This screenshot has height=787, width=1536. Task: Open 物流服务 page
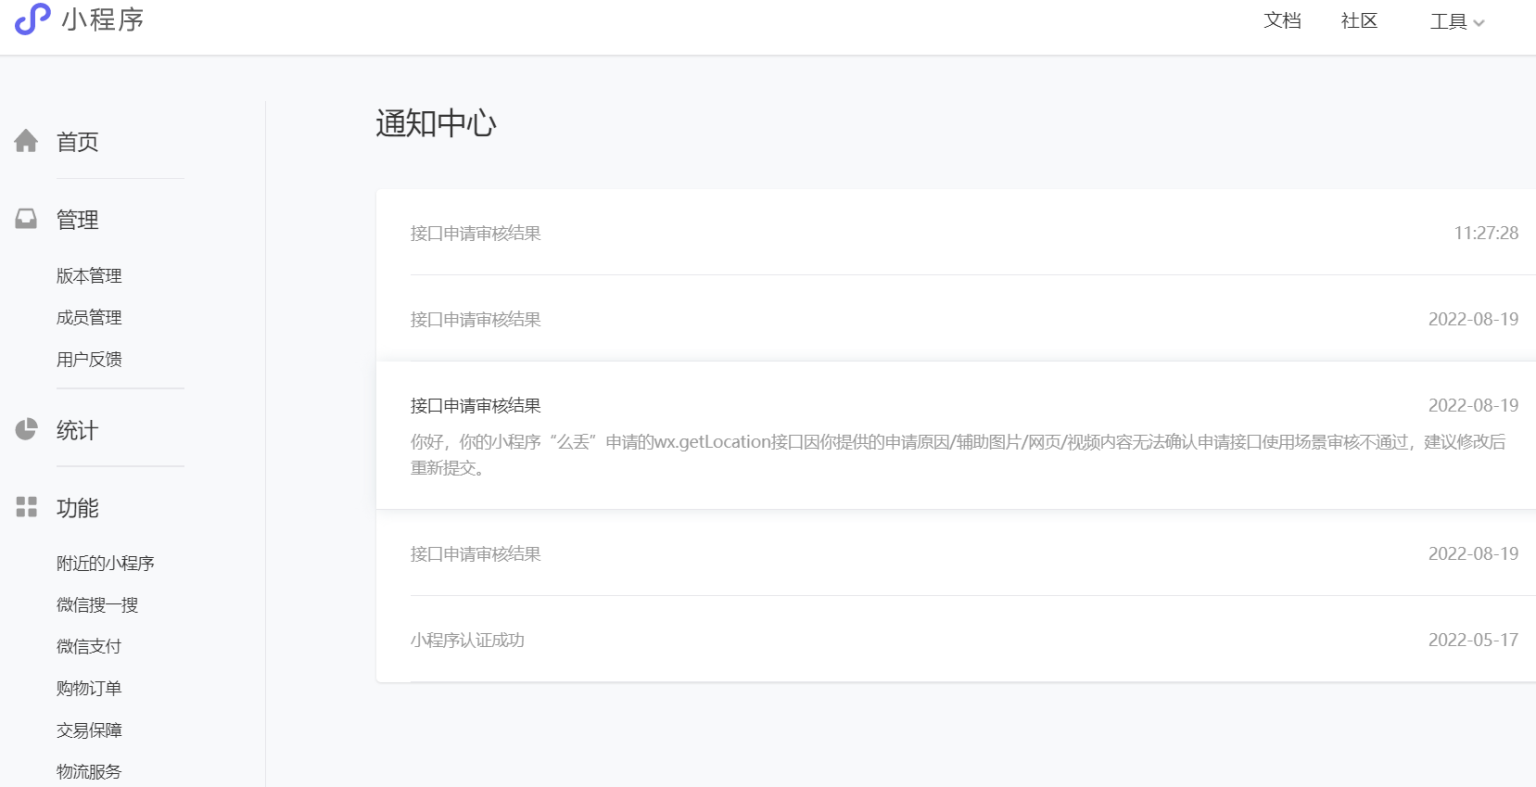[x=89, y=771]
